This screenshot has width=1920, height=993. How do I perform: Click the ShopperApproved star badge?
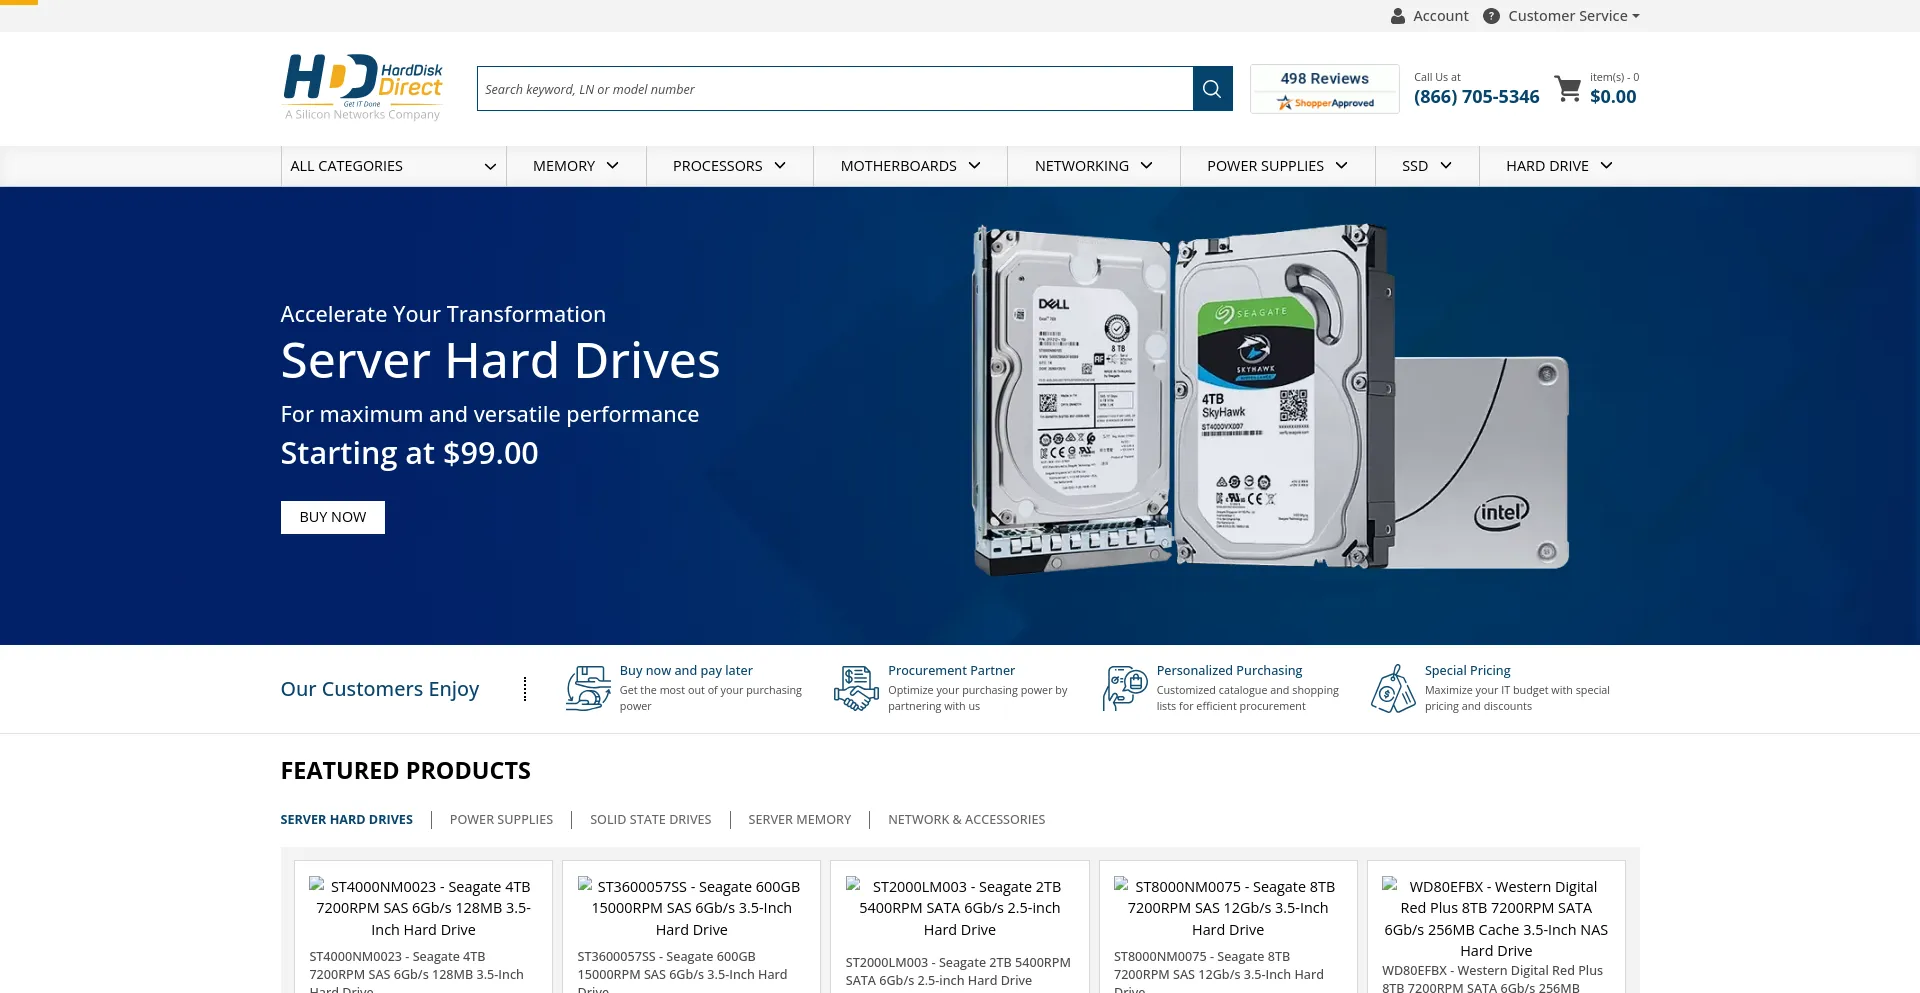point(1325,103)
